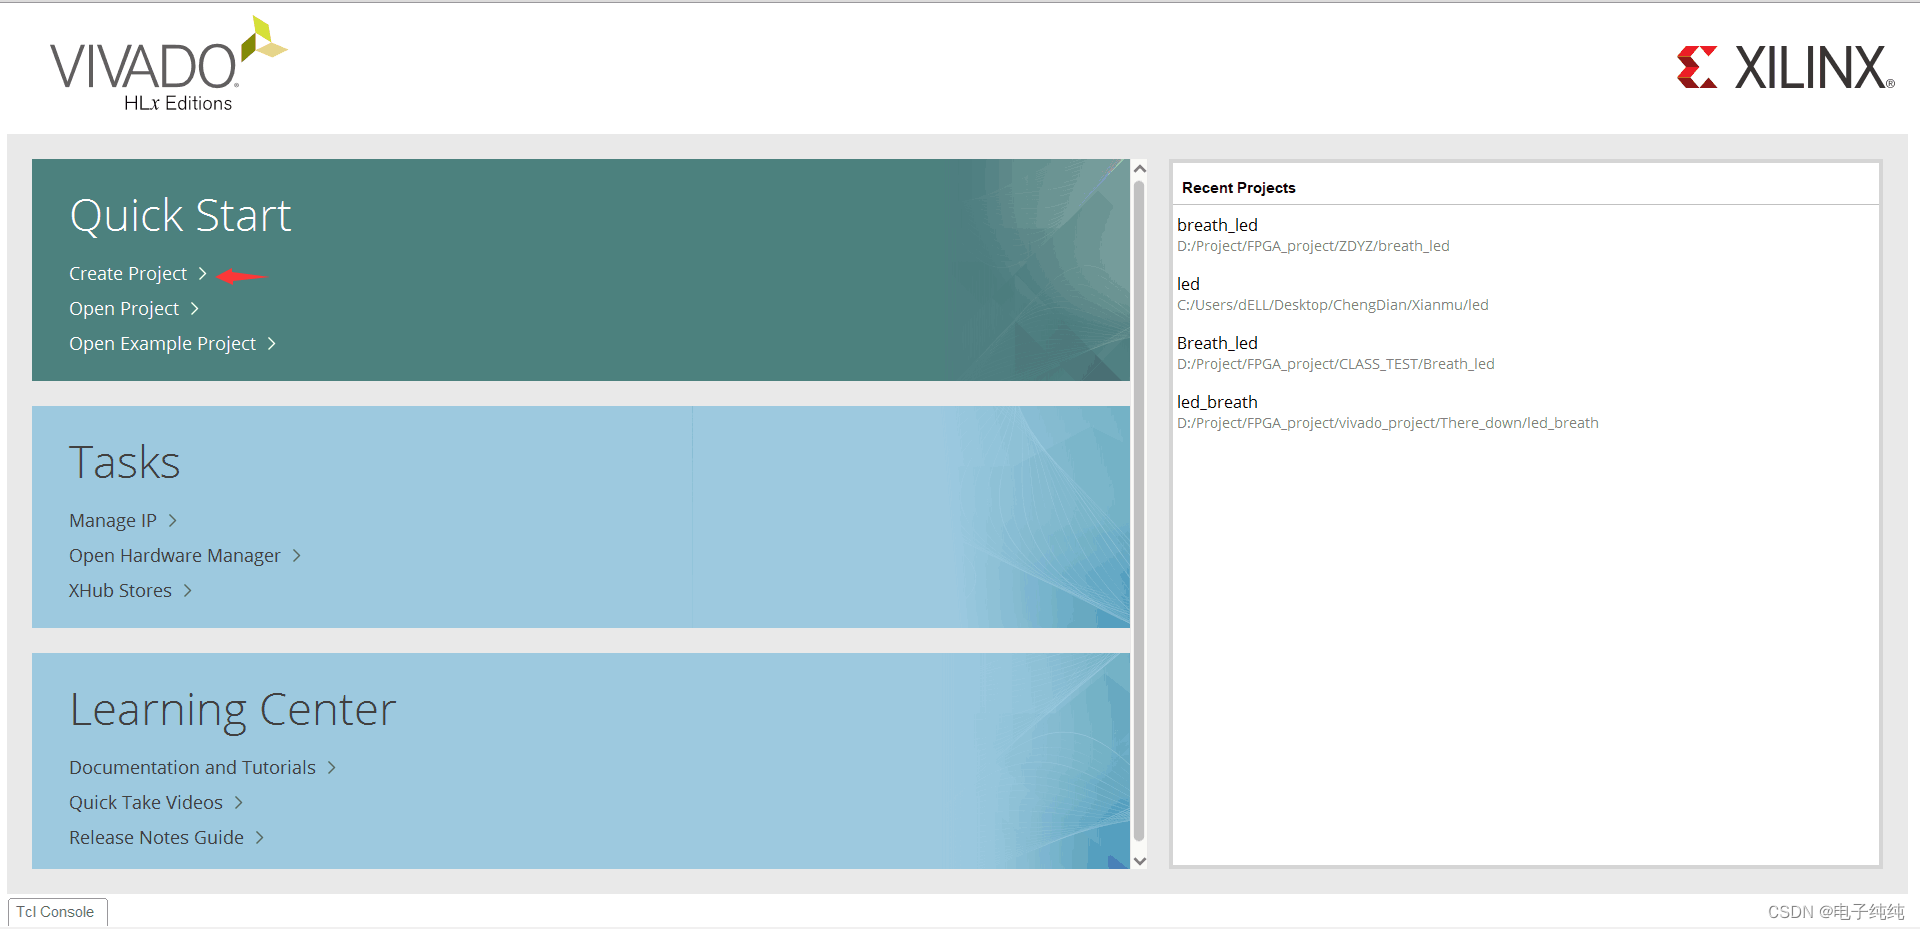Click the Recent Projects header
Screen dimensions: 1920x929
pos(1238,188)
